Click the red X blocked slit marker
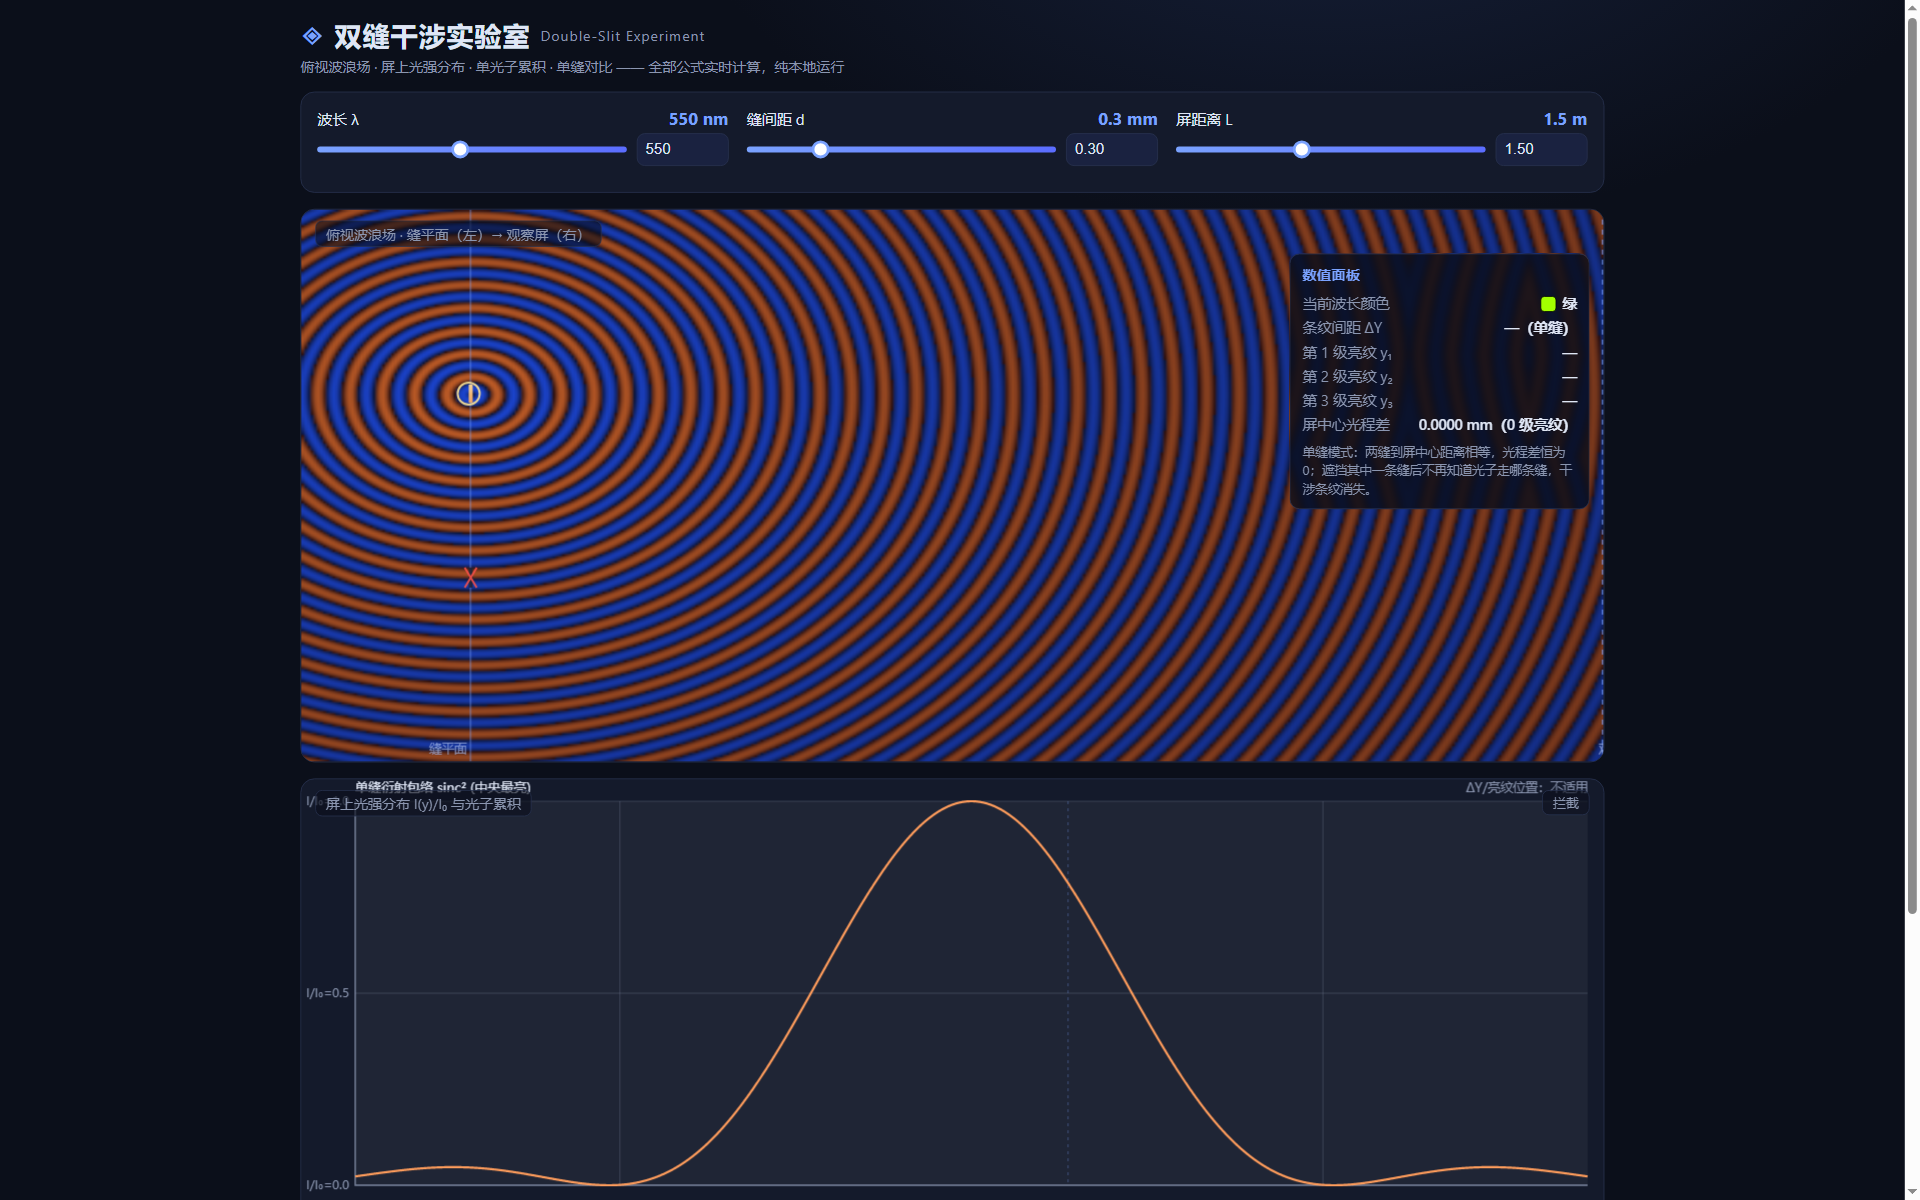 470,578
